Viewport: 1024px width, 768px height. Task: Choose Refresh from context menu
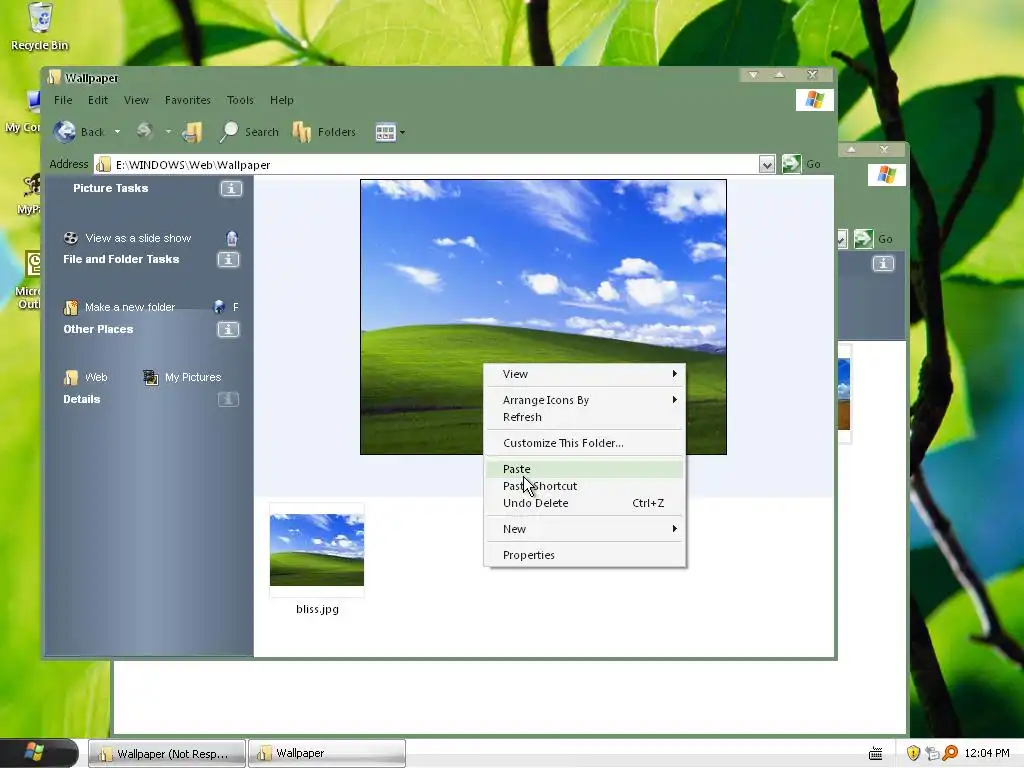coord(584,417)
